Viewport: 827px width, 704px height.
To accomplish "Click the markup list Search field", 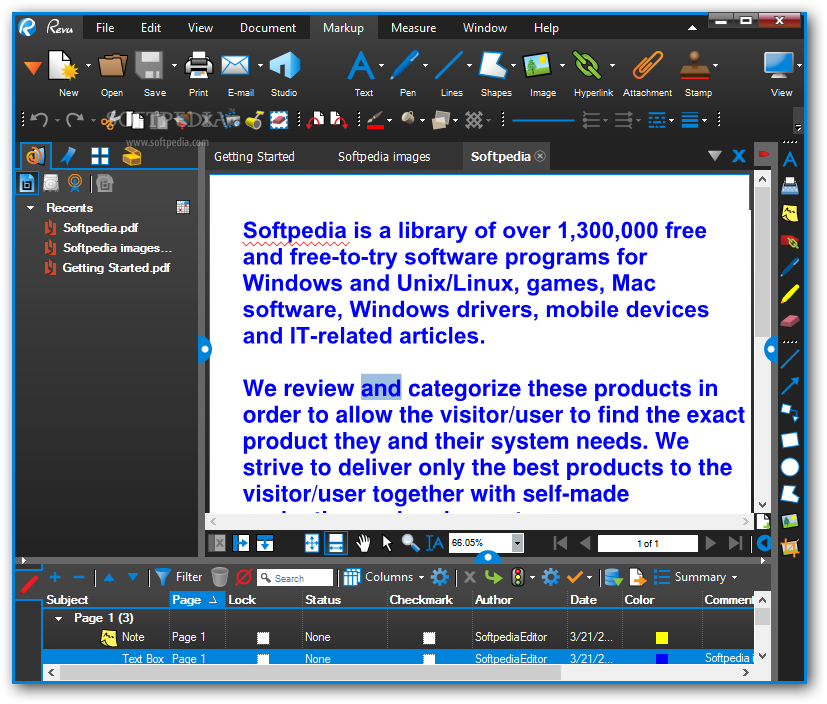I will pyautogui.click(x=295, y=577).
